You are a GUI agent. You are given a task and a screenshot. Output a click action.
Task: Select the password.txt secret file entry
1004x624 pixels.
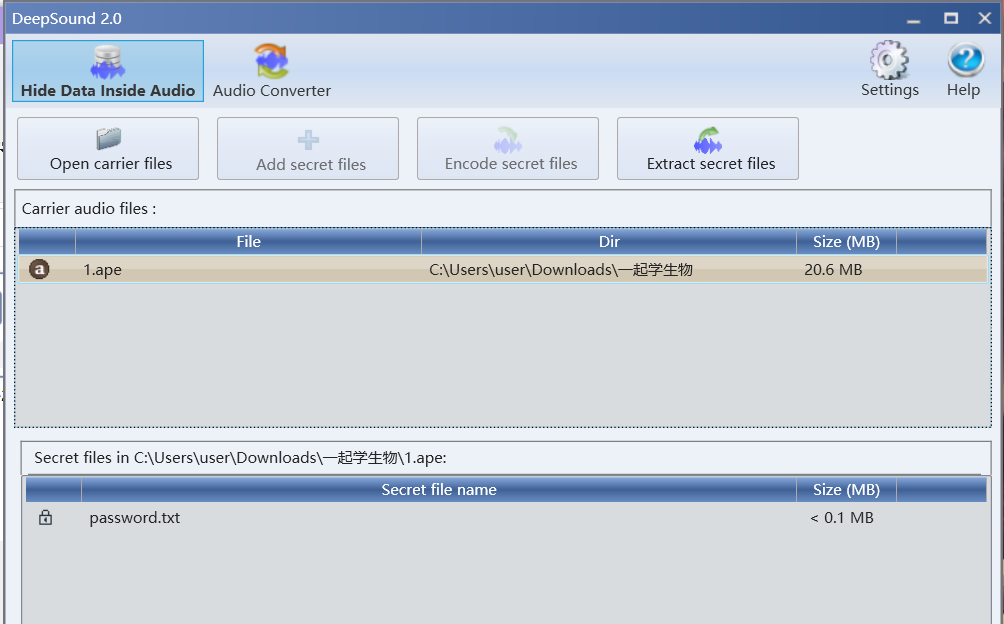(x=135, y=518)
